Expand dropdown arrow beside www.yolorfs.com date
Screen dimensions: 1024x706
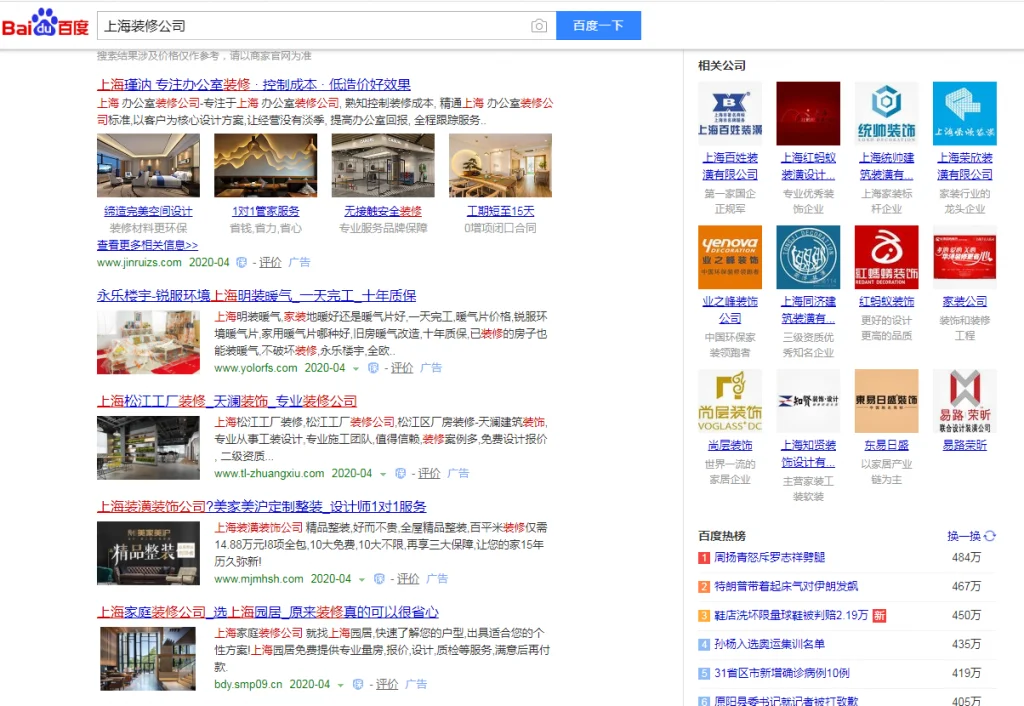pyautogui.click(x=355, y=369)
